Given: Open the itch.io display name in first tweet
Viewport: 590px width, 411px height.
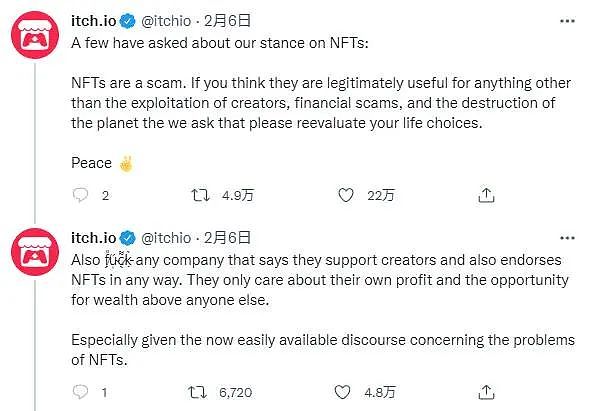Looking at the screenshot, I should [x=94, y=21].
